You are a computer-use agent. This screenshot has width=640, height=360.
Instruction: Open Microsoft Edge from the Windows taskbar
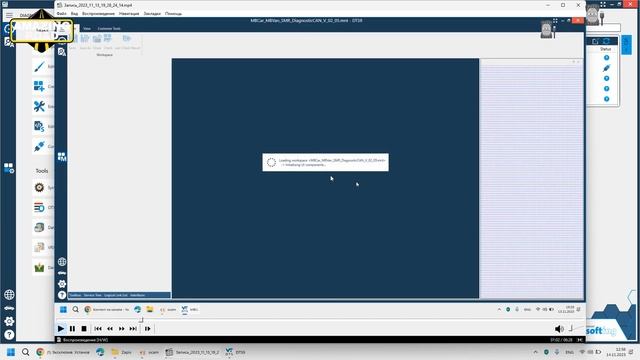click(100, 352)
